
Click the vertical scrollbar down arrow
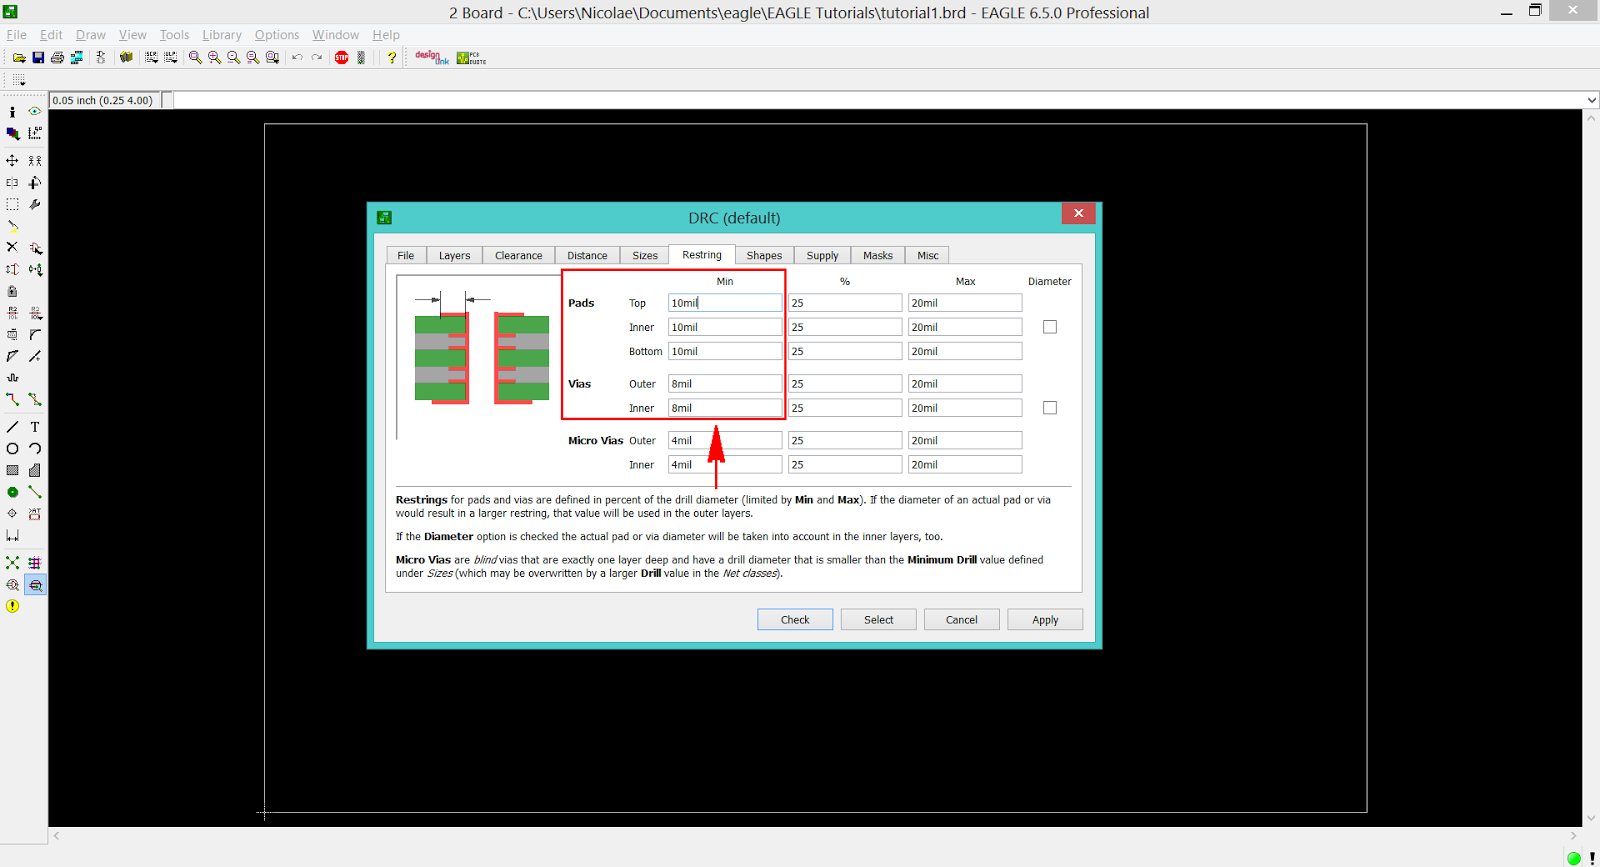pos(1591,819)
